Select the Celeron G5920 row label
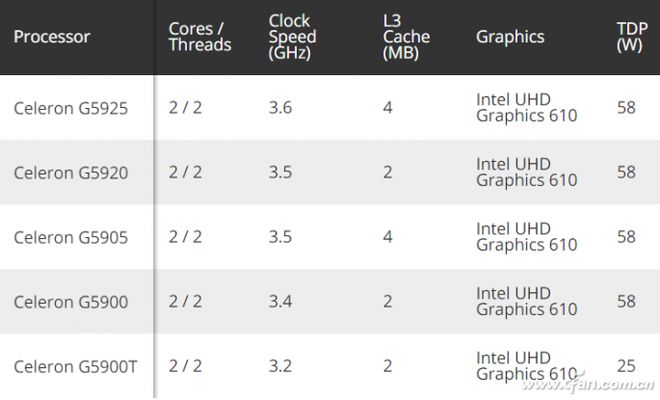The image size is (660, 400). [x=71, y=173]
